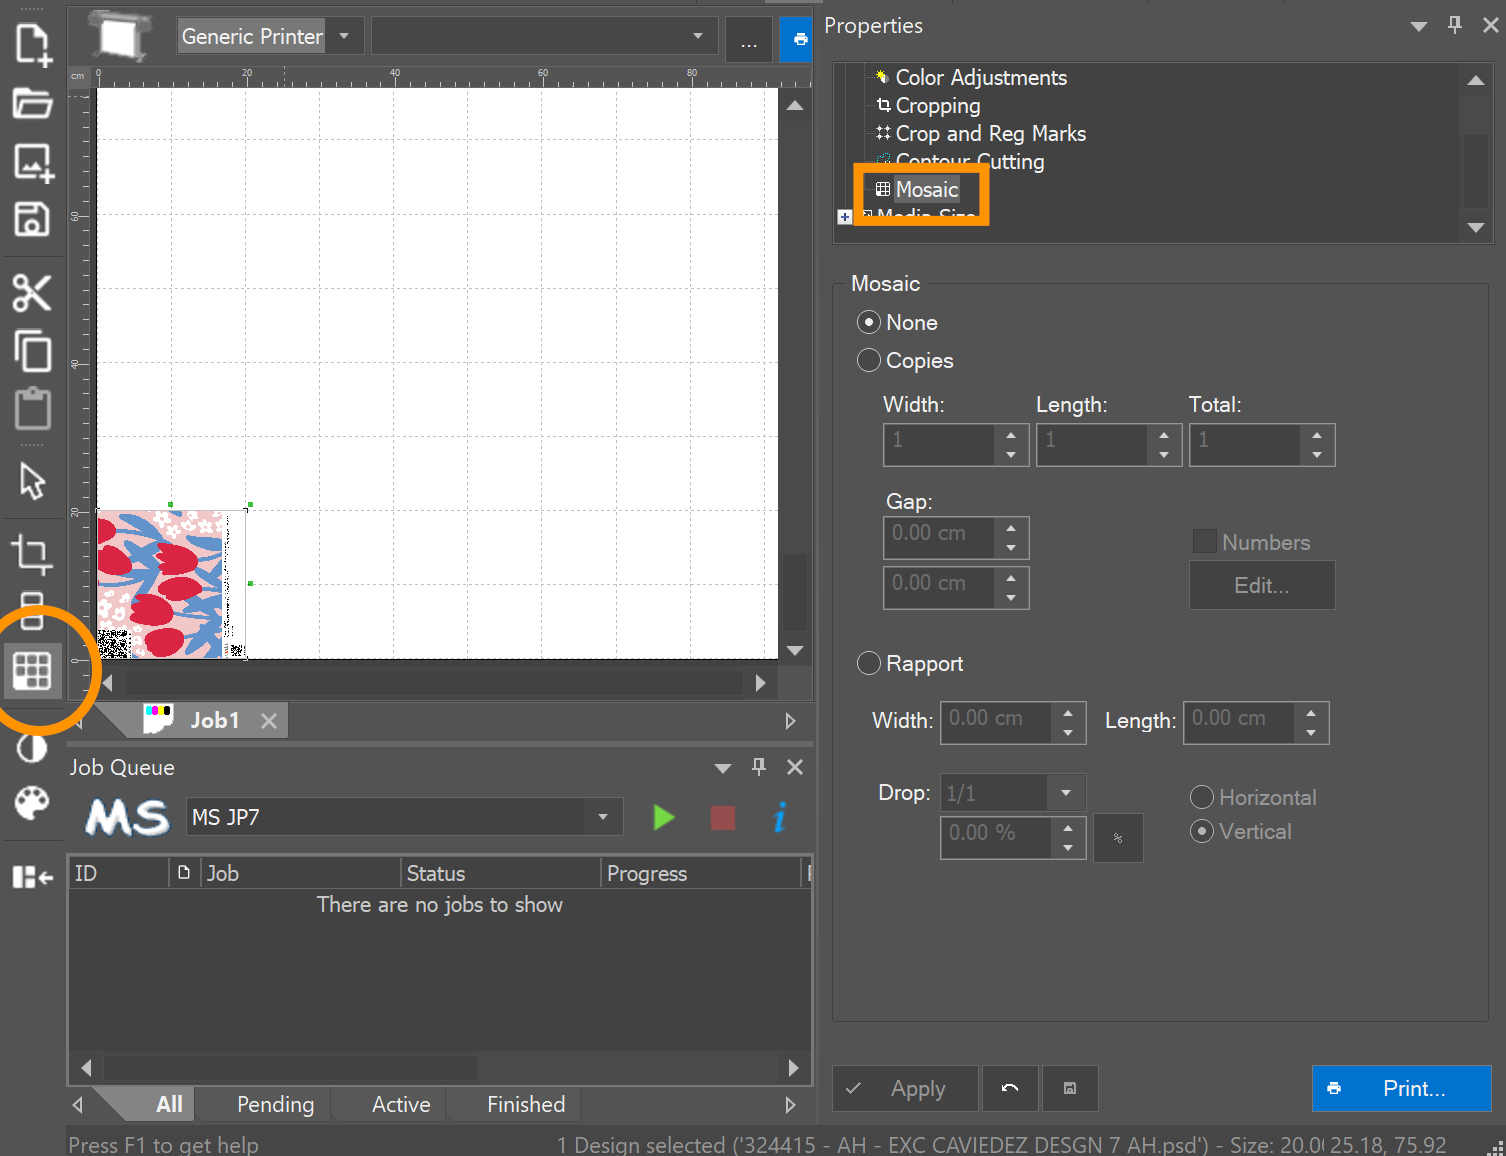
Task: Click the Add image icon
Action: pos(32,162)
